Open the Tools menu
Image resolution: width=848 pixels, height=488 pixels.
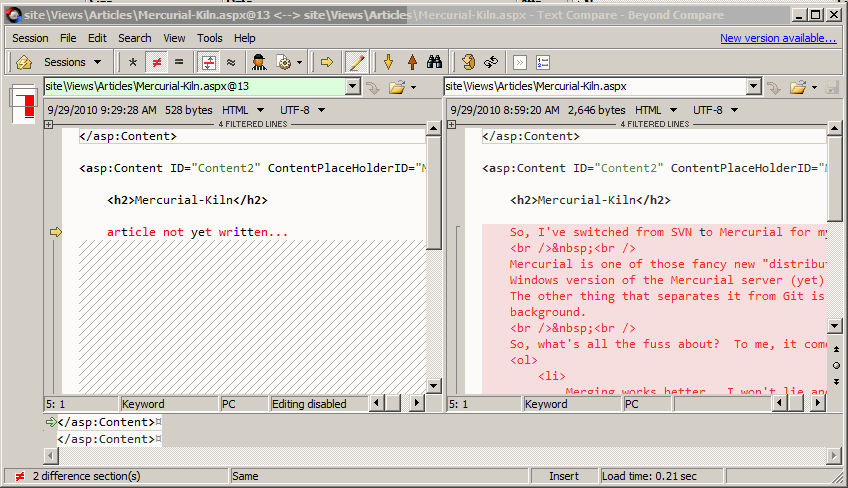(x=210, y=38)
